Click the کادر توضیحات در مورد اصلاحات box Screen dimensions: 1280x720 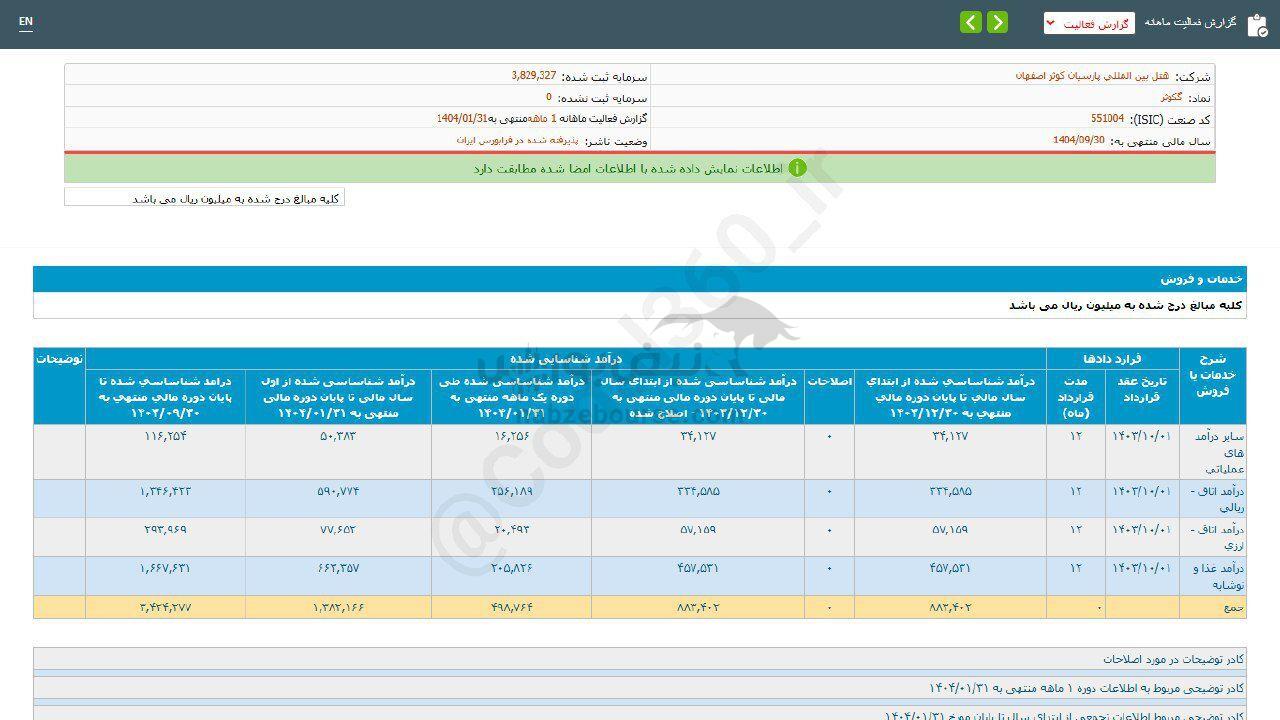[1172, 659]
